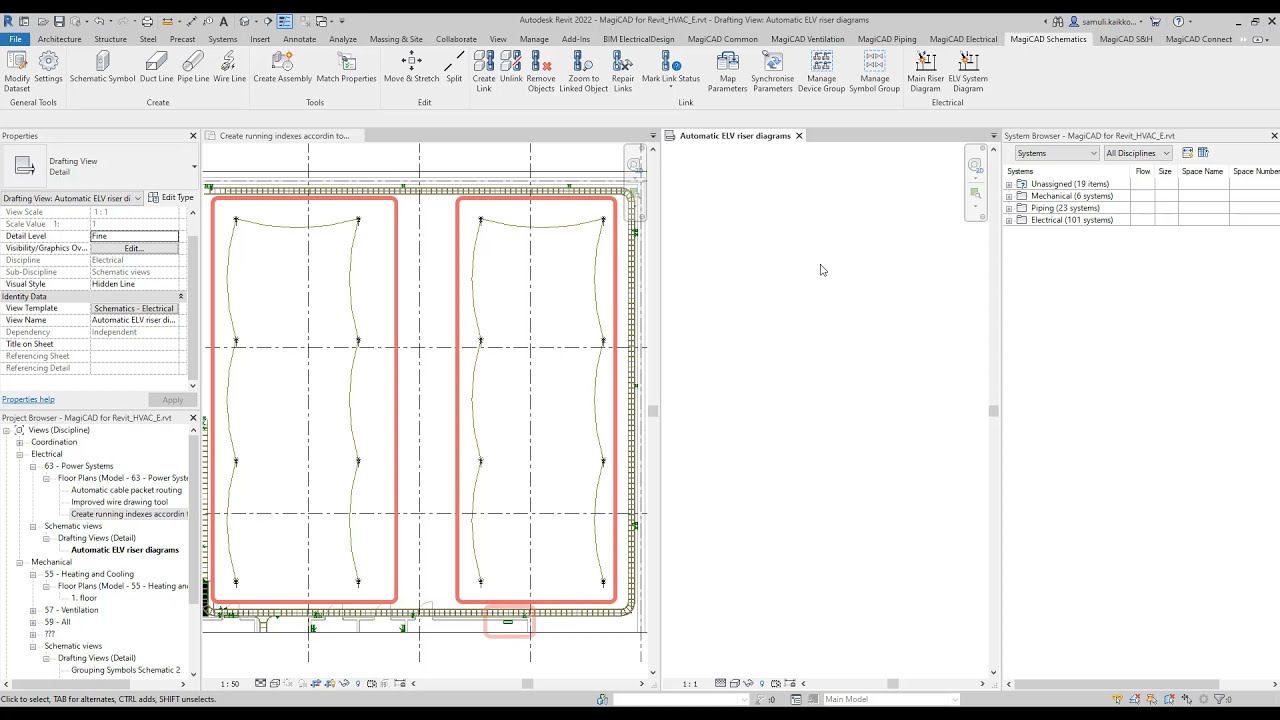Open the Drafting View instance filter dropdown
This screenshot has height=720, width=1280.
coord(72,198)
